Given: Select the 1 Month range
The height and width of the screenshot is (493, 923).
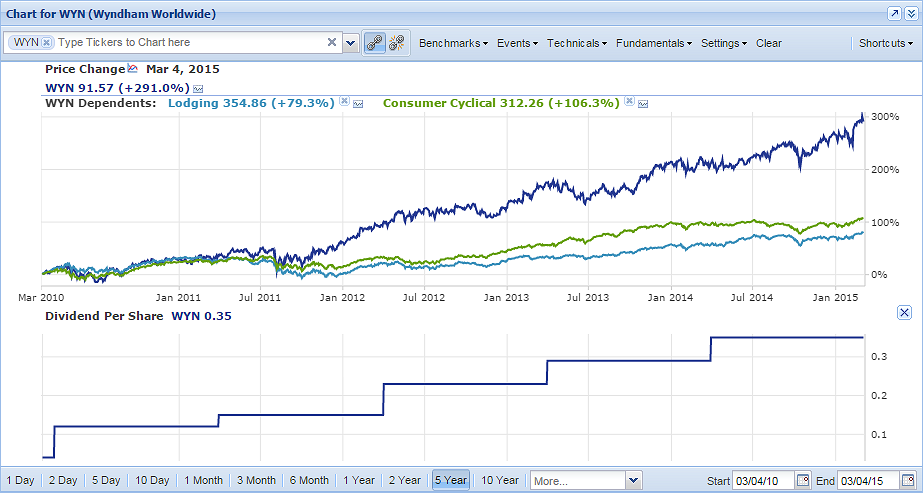Looking at the screenshot, I should click(203, 481).
